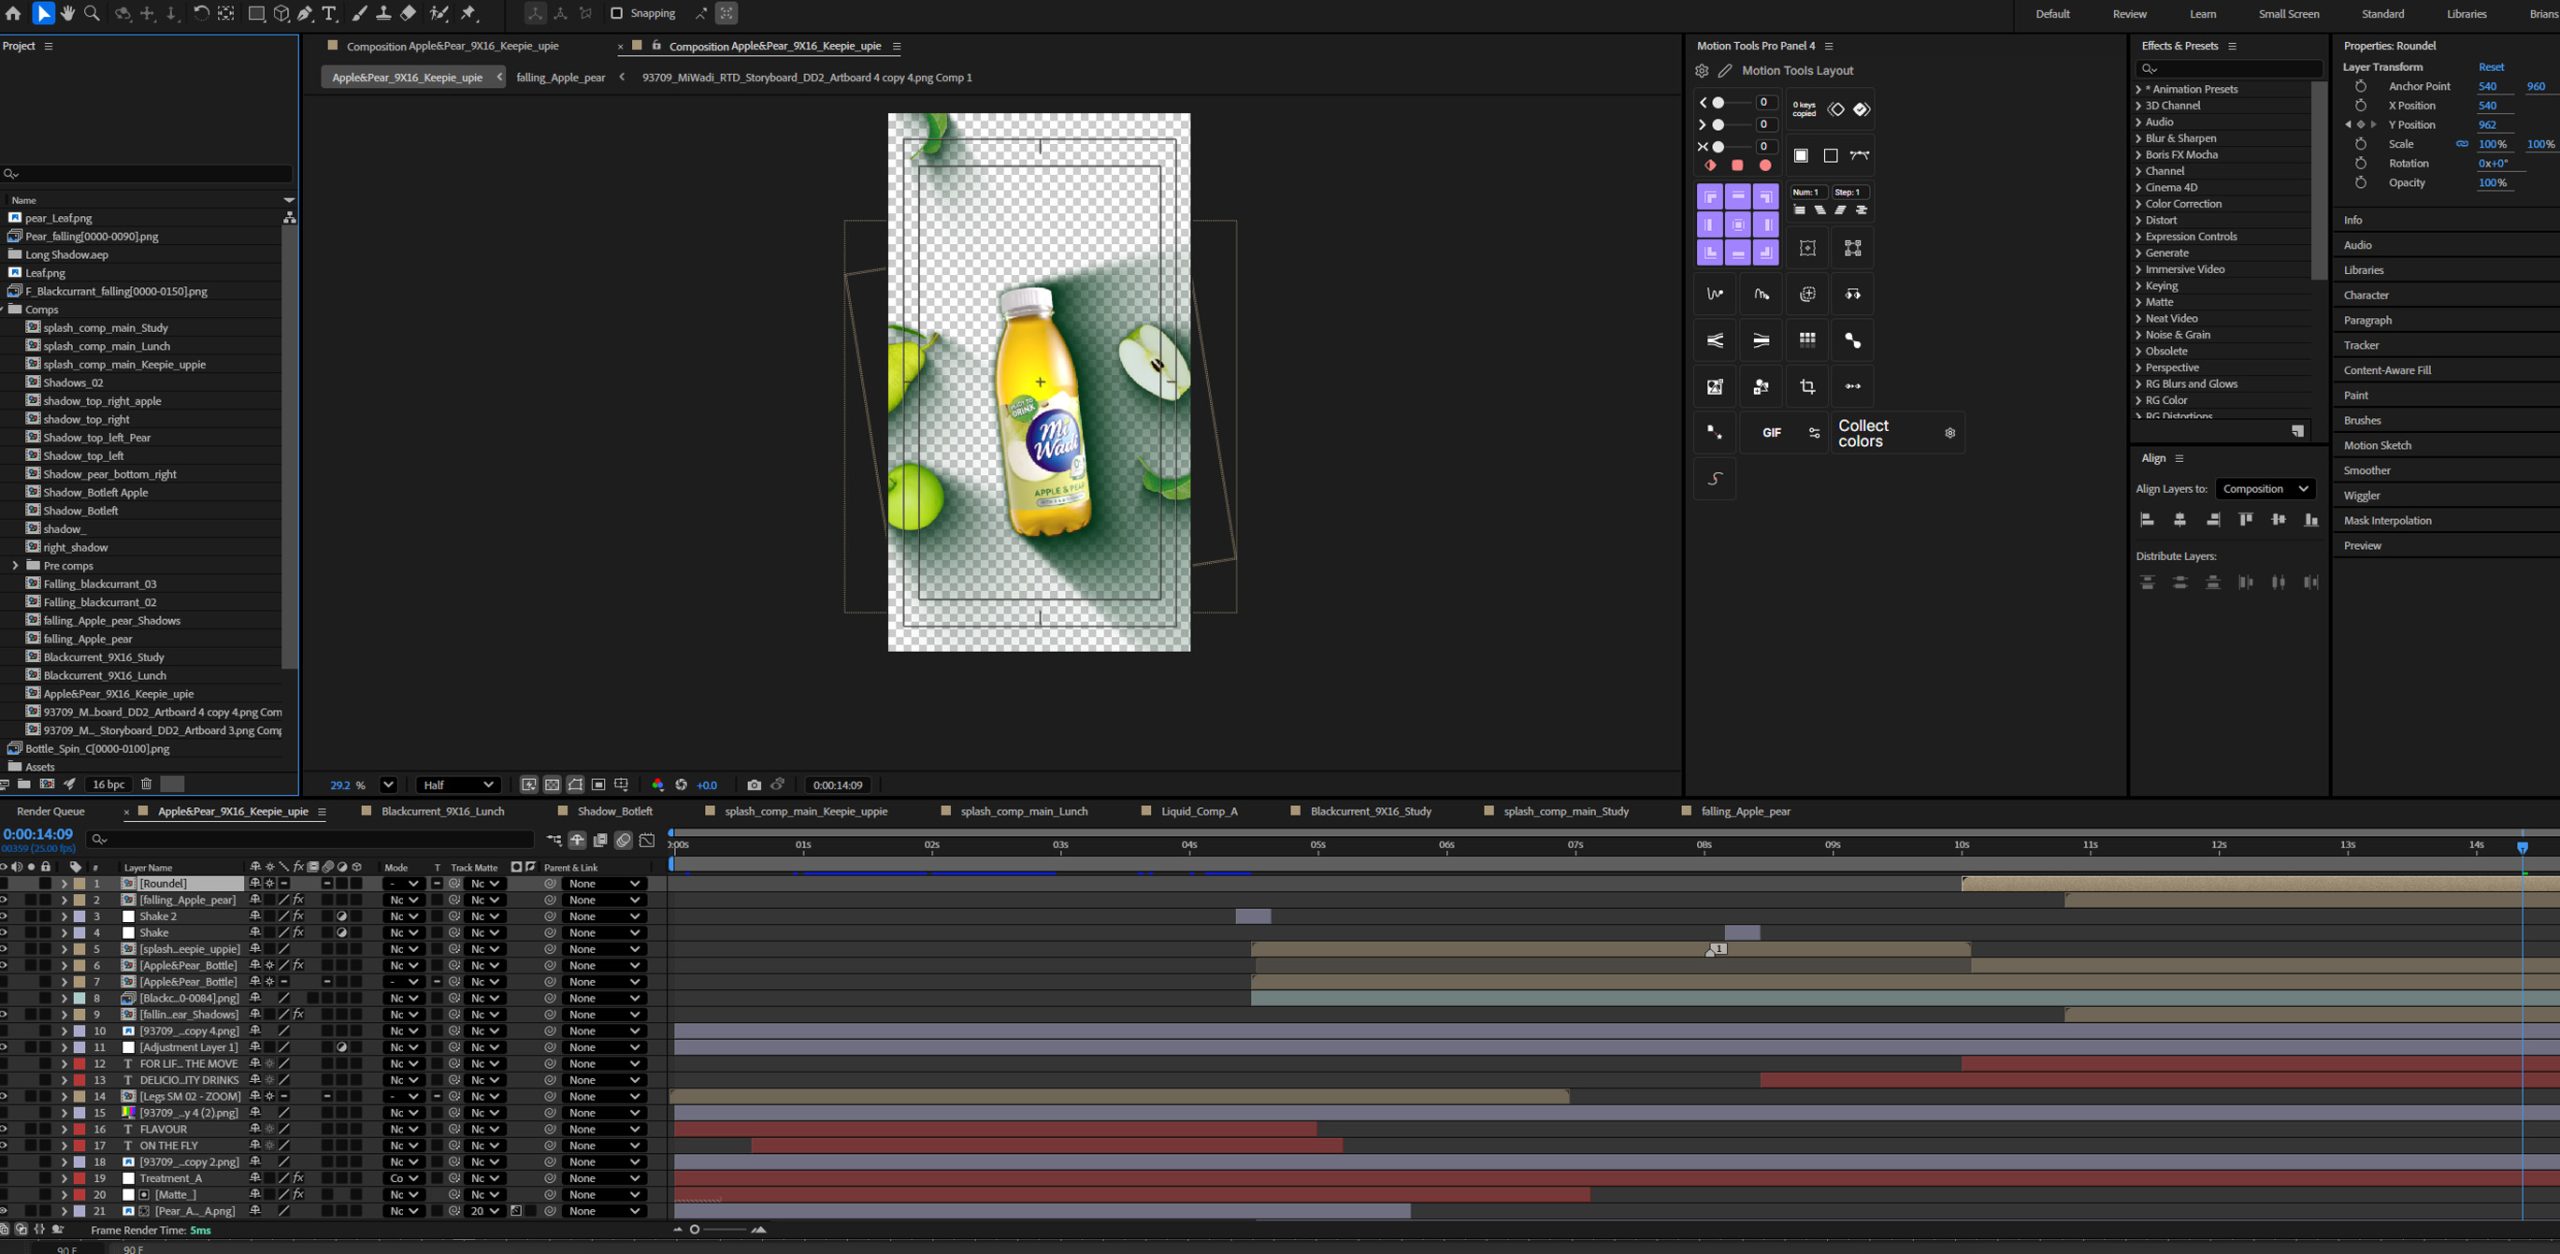Expand the Roundel layer properties

click(x=64, y=884)
